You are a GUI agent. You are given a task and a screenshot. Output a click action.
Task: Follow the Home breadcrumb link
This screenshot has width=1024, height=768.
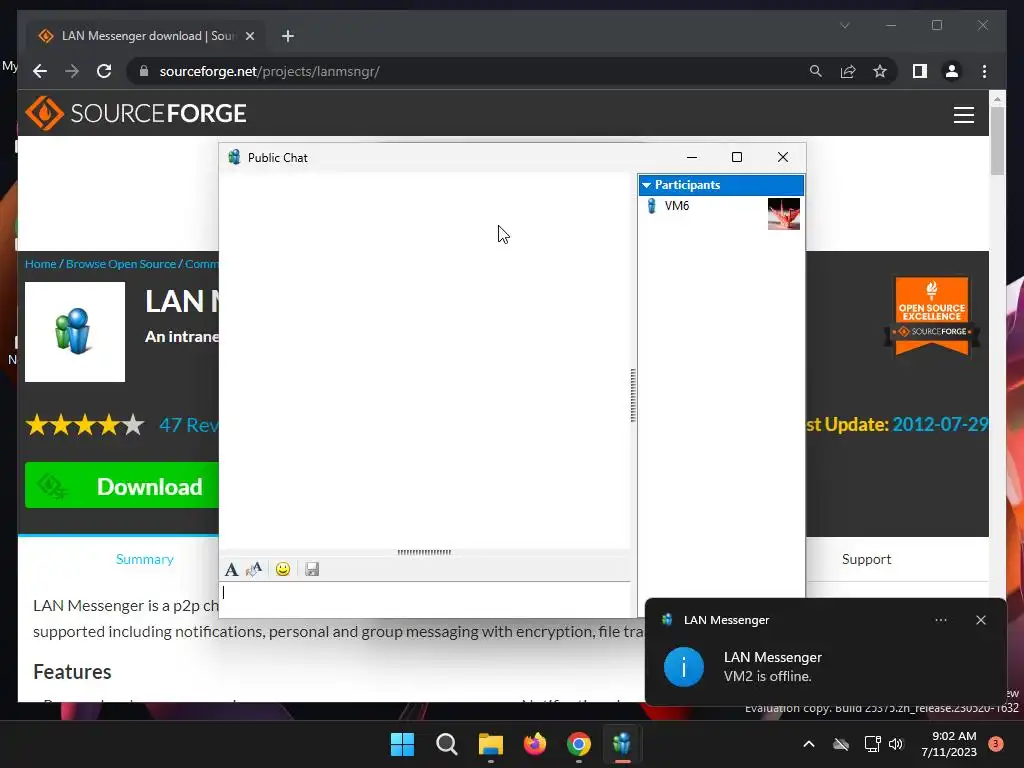tap(40, 264)
